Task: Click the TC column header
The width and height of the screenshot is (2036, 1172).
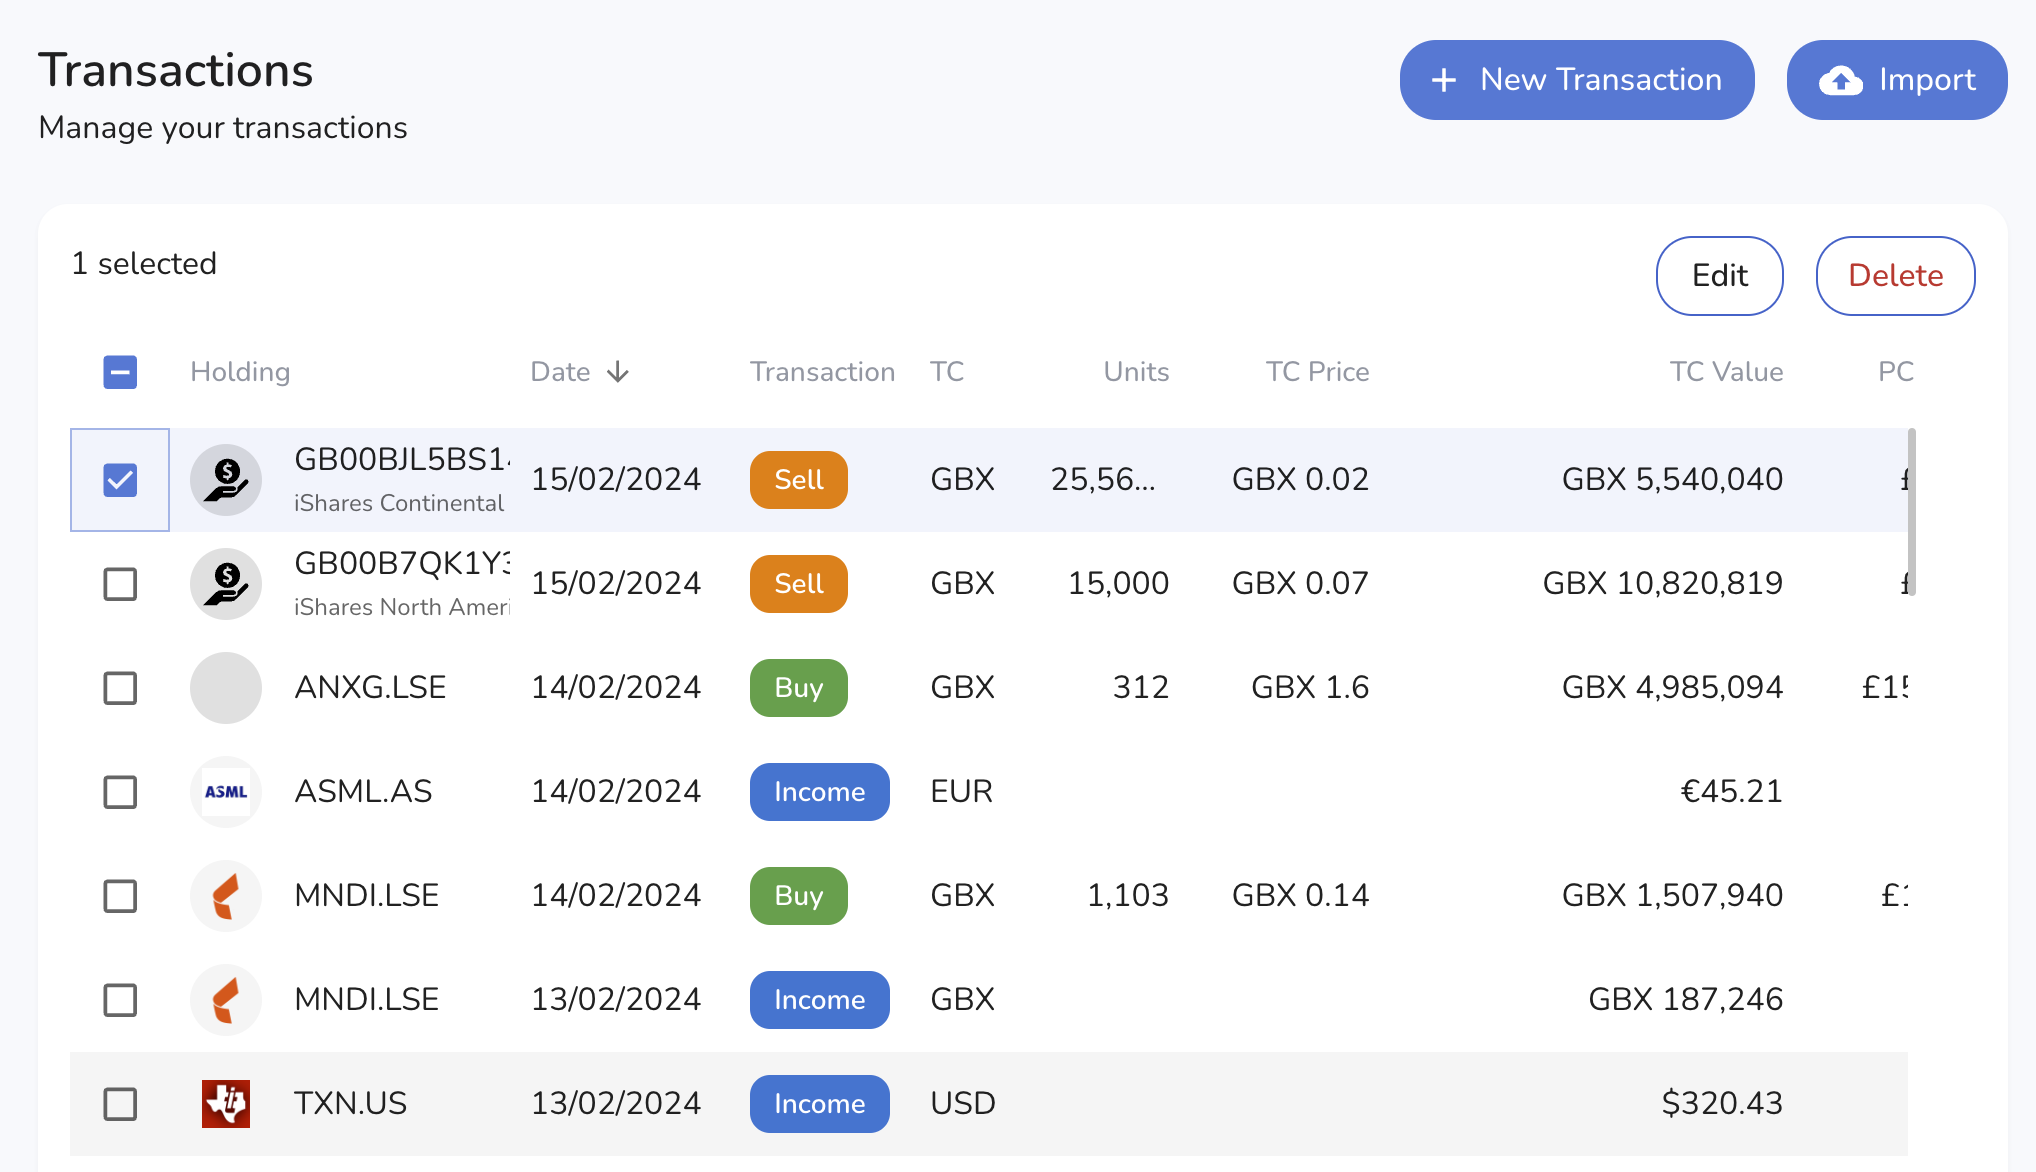Action: pos(947,372)
